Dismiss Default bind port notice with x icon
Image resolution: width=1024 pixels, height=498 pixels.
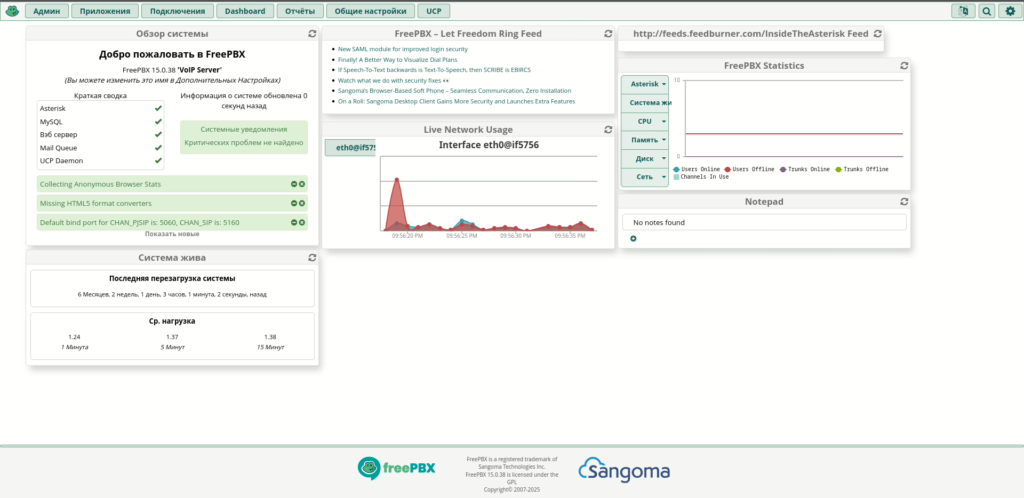[x=302, y=222]
